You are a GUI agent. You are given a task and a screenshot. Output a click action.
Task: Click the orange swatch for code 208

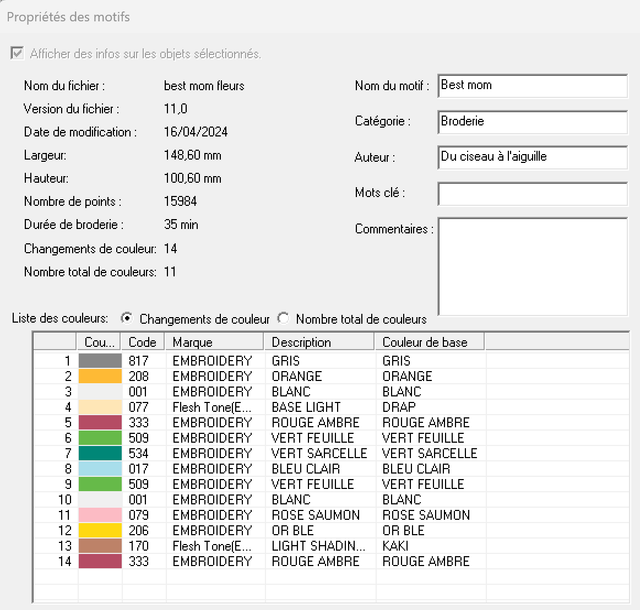click(x=100, y=376)
